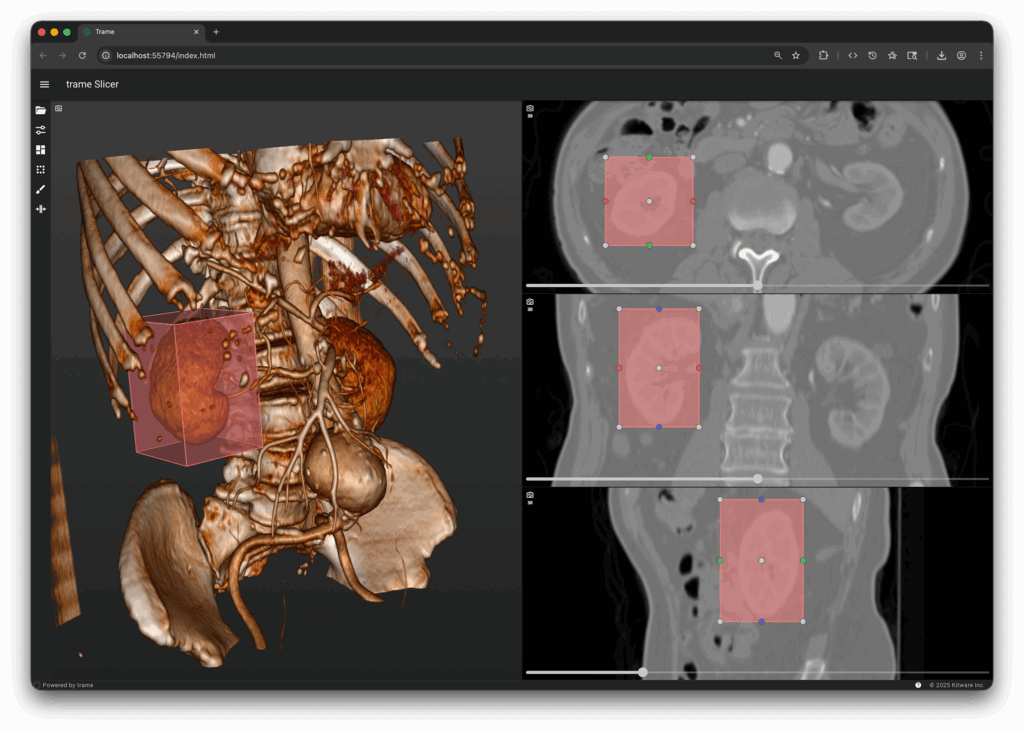This screenshot has height=731, width=1024.
Task: Click camera icon in coronal slice view
Action: coord(530,302)
